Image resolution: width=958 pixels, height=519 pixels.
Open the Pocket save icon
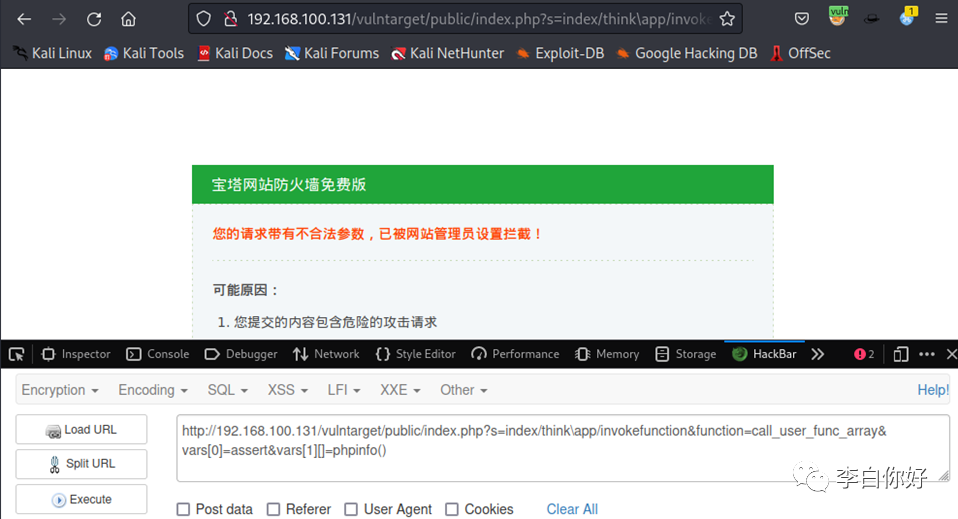click(x=802, y=19)
